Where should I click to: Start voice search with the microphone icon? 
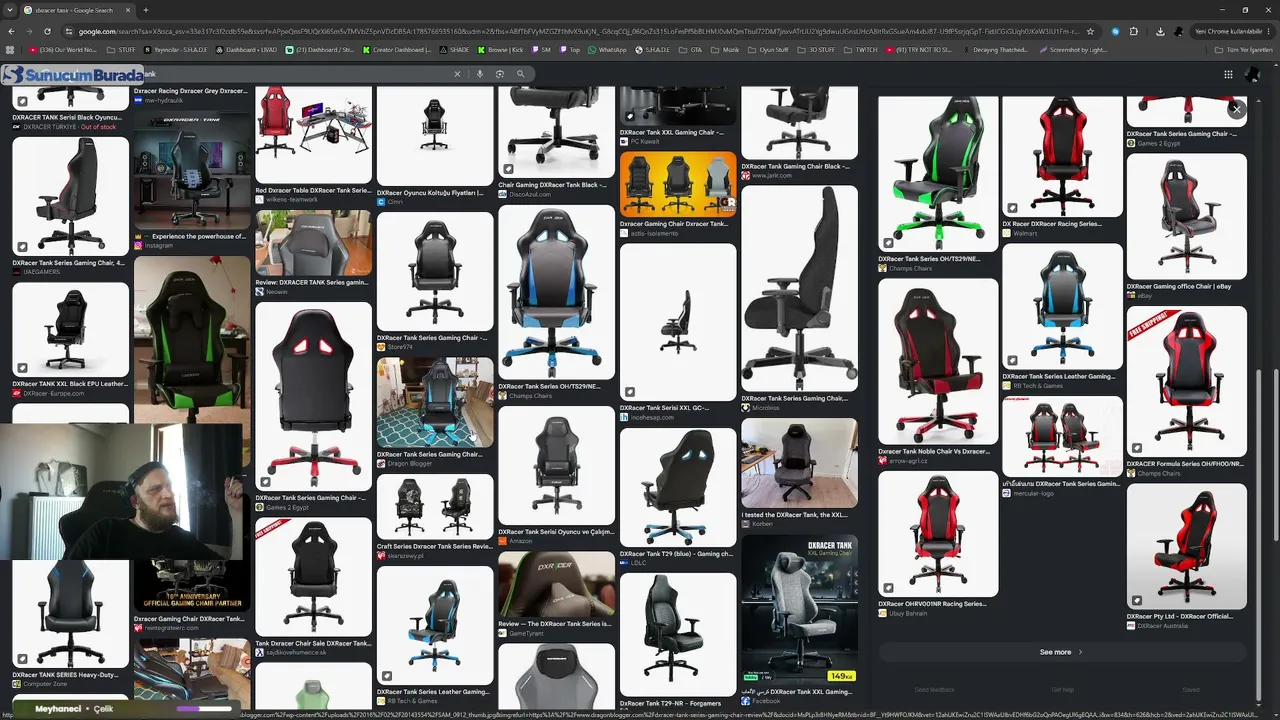(480, 74)
